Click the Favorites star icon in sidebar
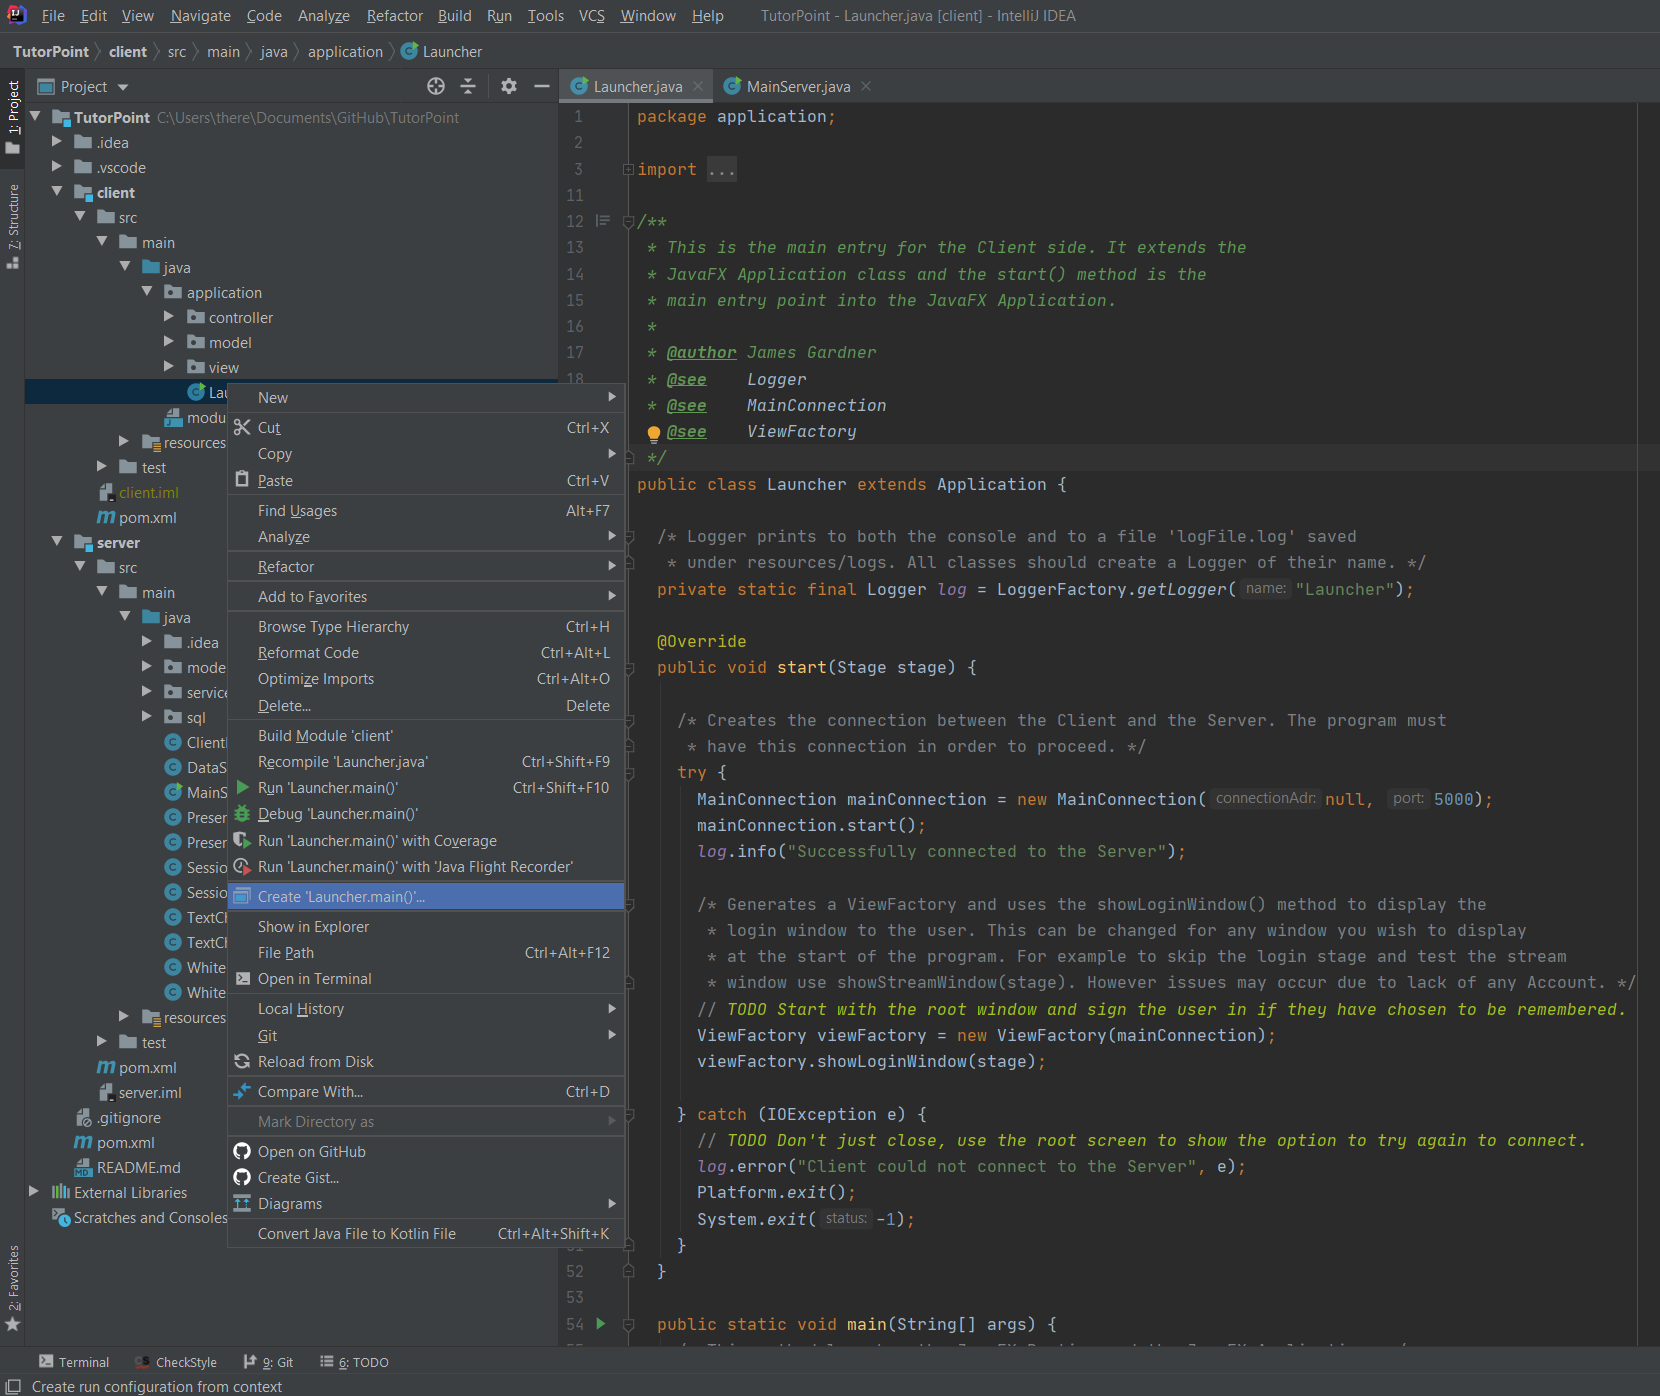The width and height of the screenshot is (1660, 1396). [13, 1324]
